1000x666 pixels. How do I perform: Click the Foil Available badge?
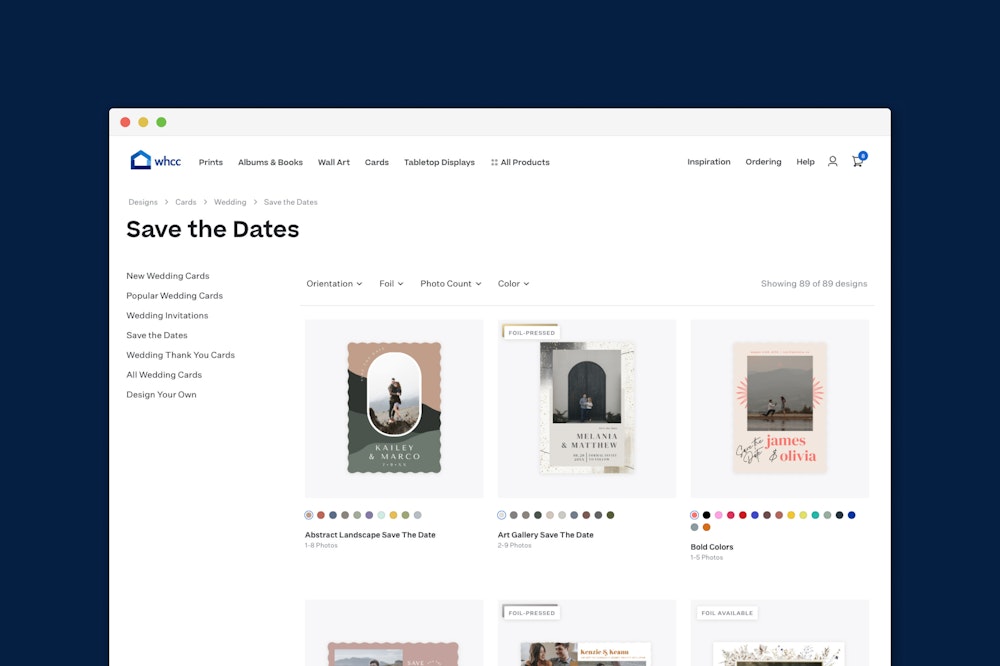727,613
